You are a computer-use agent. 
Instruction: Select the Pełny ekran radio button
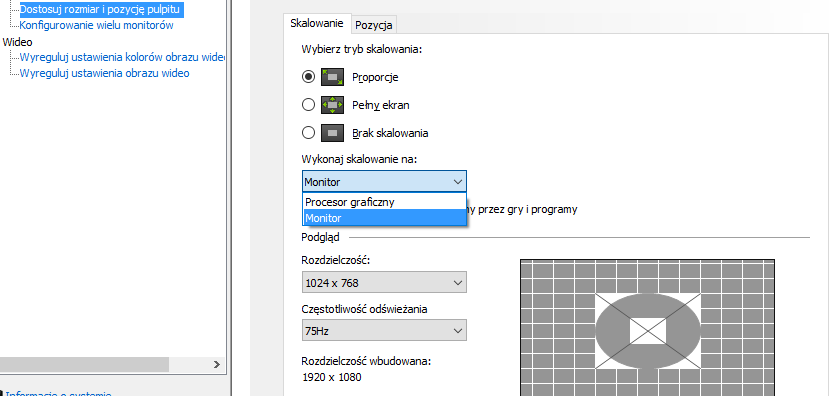pyautogui.click(x=308, y=105)
